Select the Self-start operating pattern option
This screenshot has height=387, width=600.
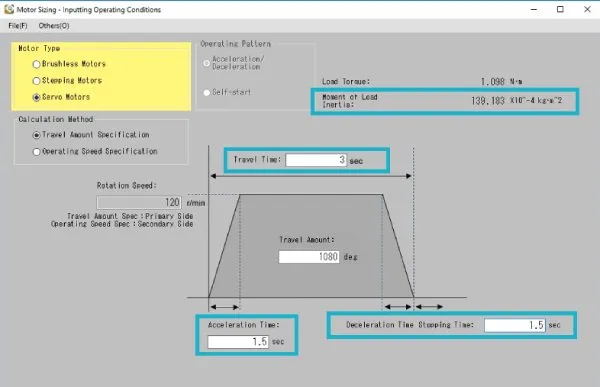coord(207,92)
